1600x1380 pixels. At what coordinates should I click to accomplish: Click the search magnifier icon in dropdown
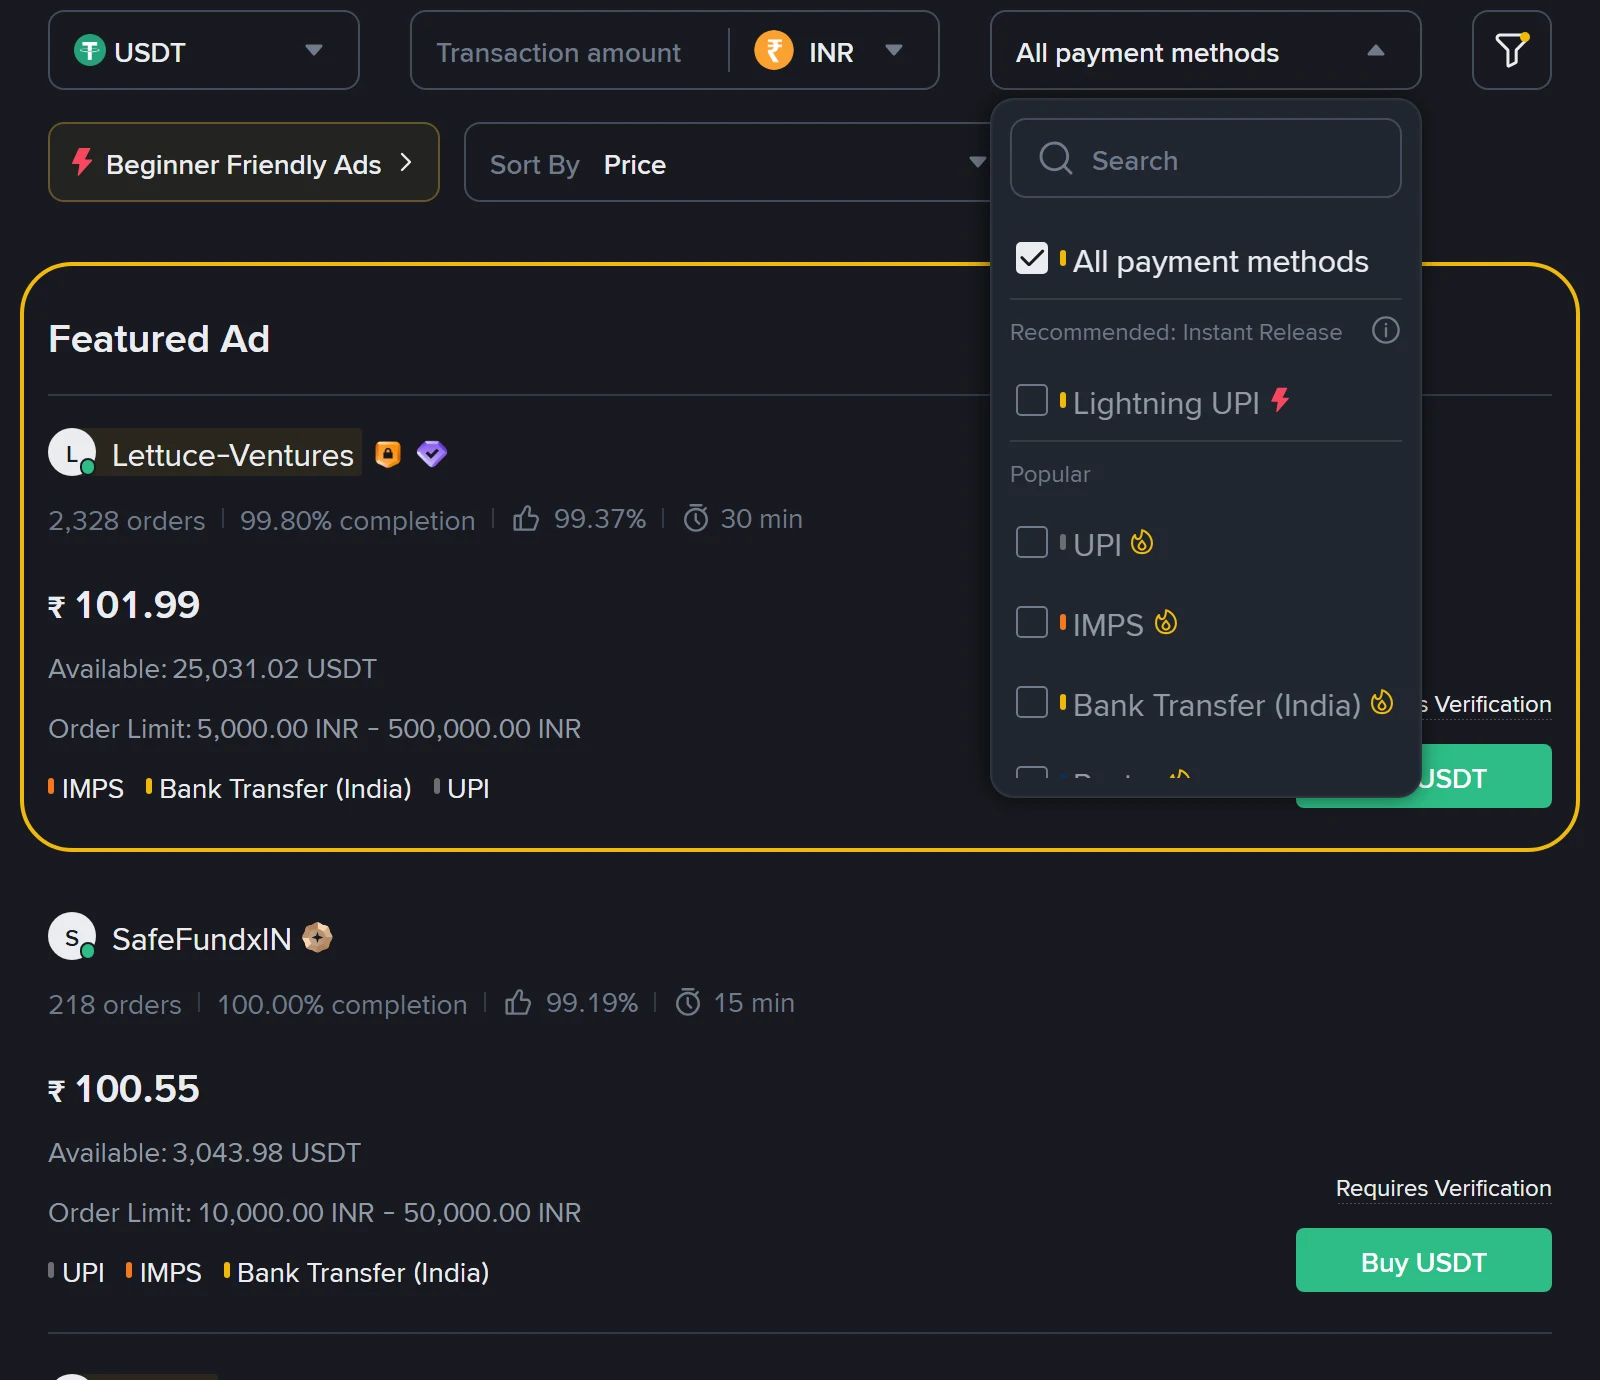tap(1055, 158)
